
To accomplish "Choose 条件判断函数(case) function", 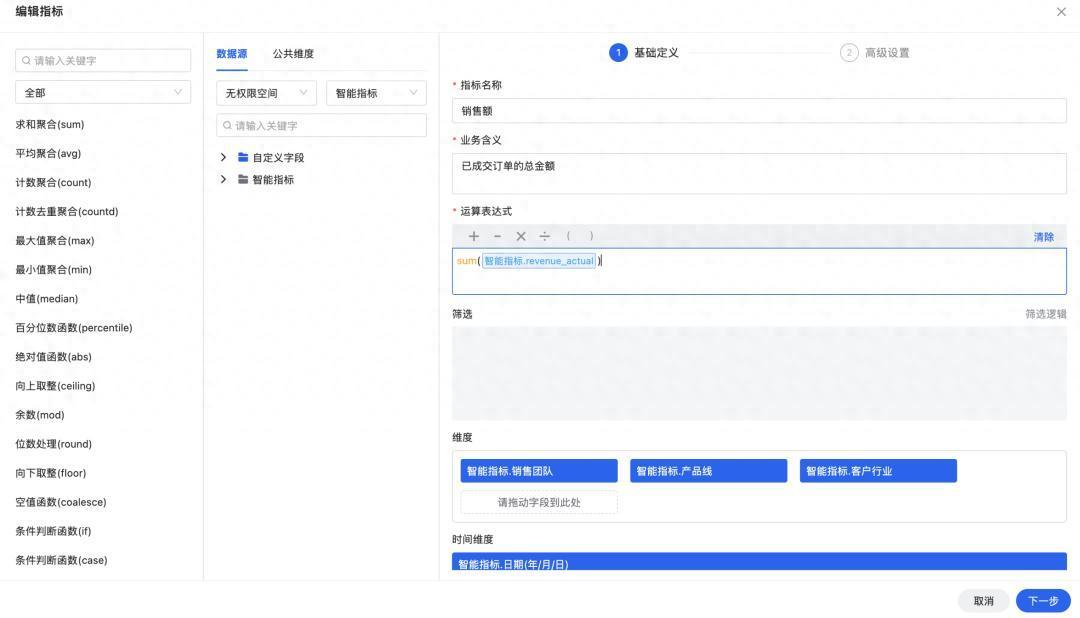I will click(61, 560).
